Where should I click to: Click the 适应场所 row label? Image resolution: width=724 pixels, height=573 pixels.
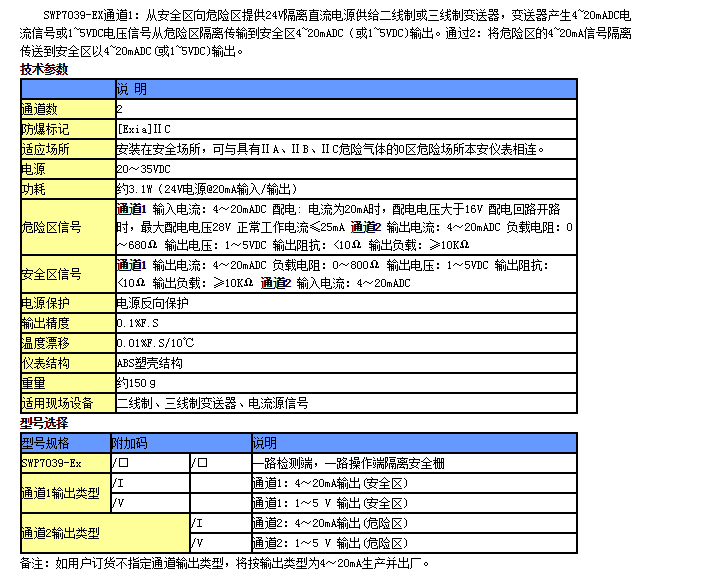tap(46, 149)
